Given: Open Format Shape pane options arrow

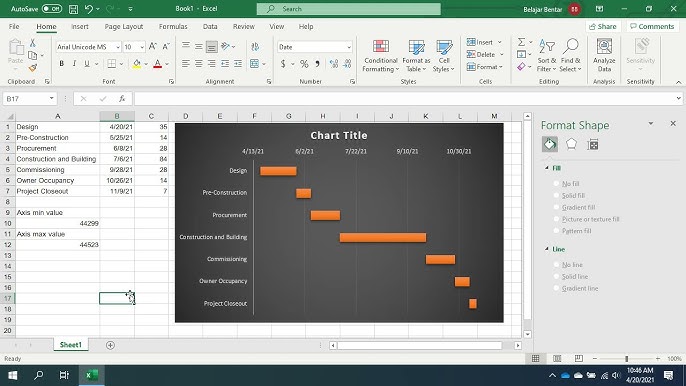Looking at the screenshot, I should pyautogui.click(x=651, y=124).
